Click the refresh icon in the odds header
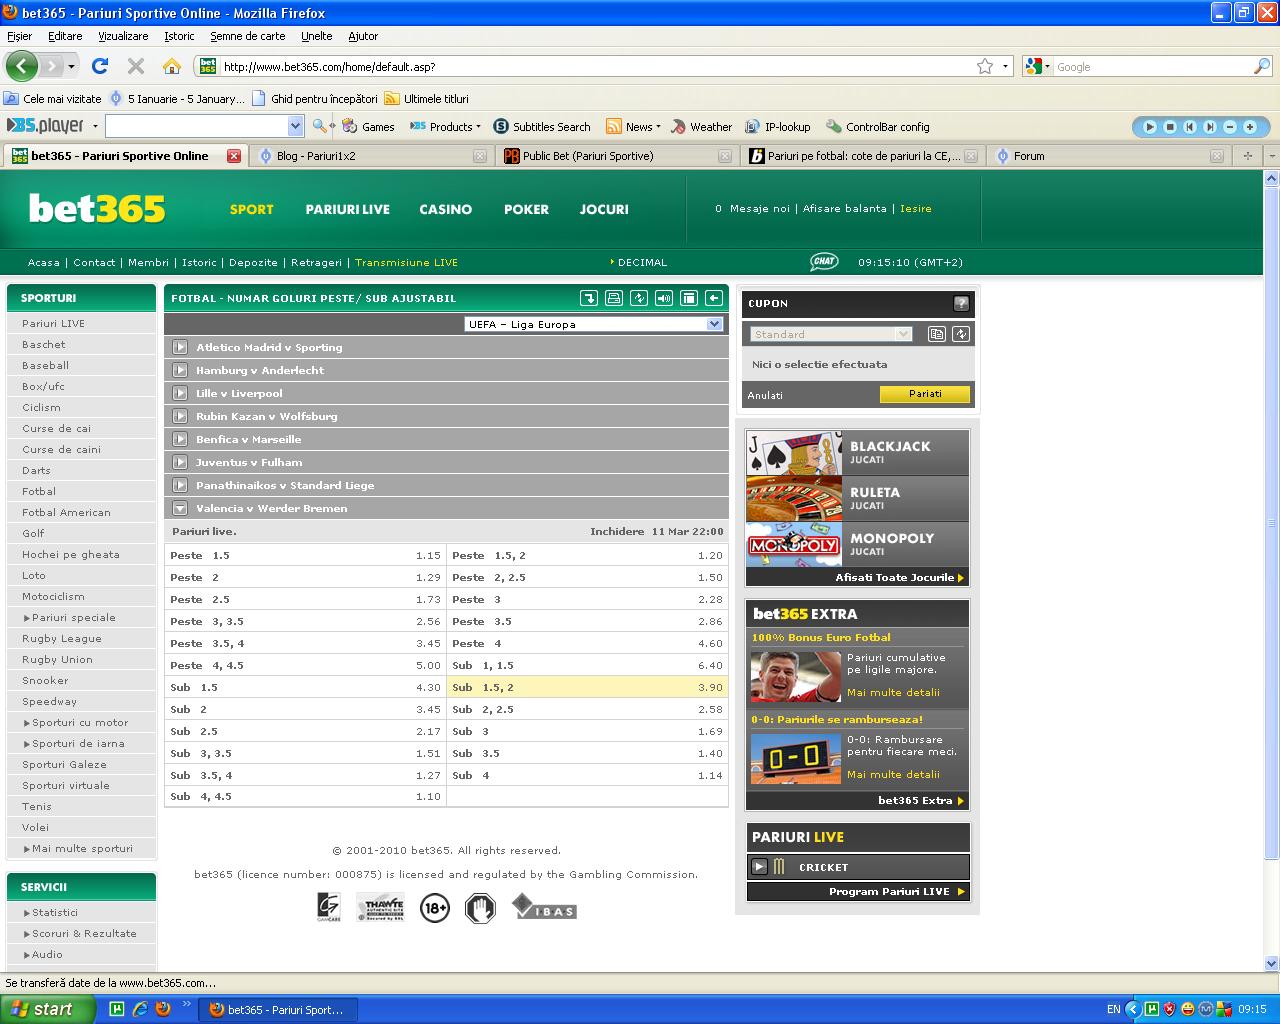This screenshot has height=1024, width=1280. point(639,298)
